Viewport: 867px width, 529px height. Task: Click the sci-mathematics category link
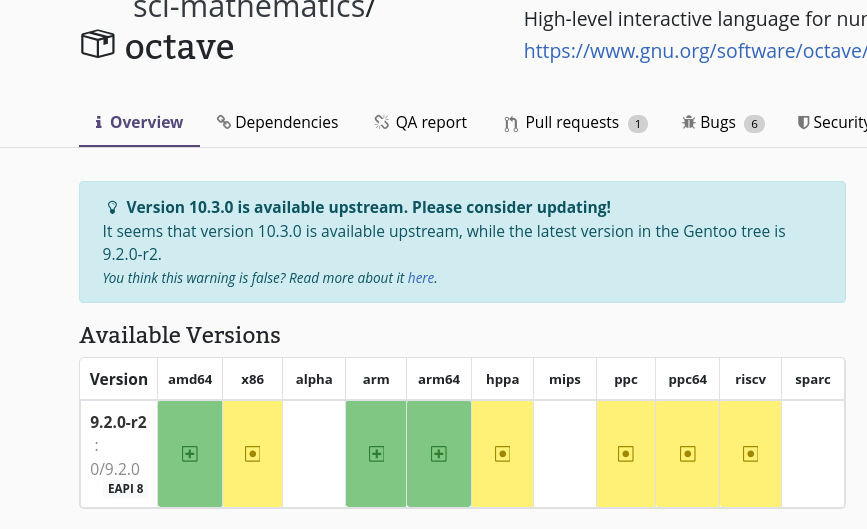254,8
